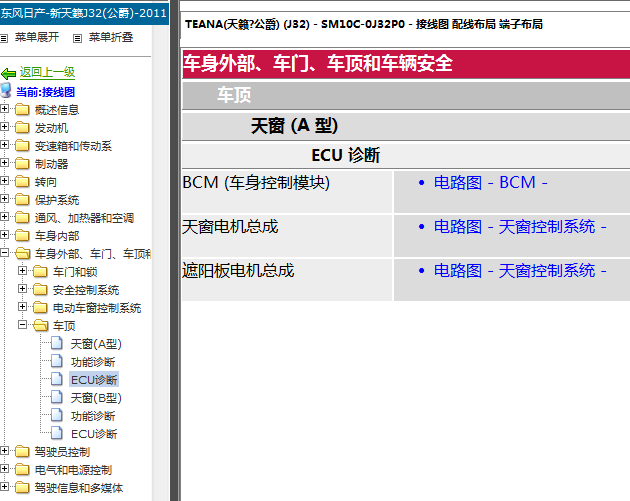The height and width of the screenshot is (501, 630).
Task: Click the open 车身外部 folder icon
Action: pyautogui.click(x=22, y=254)
